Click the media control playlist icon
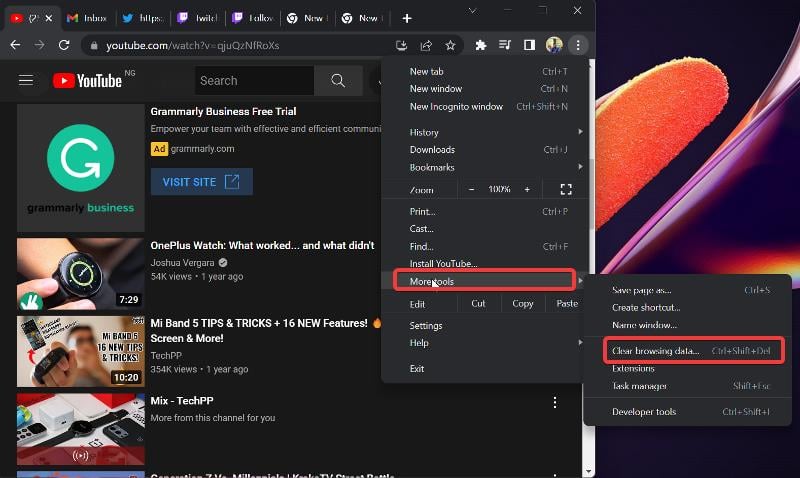800x478 pixels. pyautogui.click(x=505, y=45)
